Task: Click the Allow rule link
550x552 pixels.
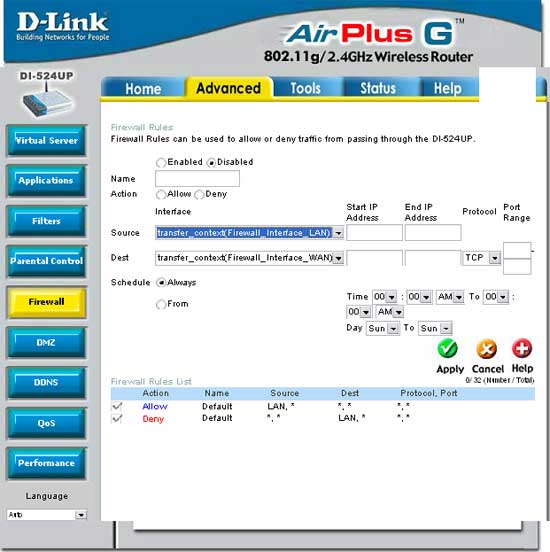Action: click(x=155, y=407)
